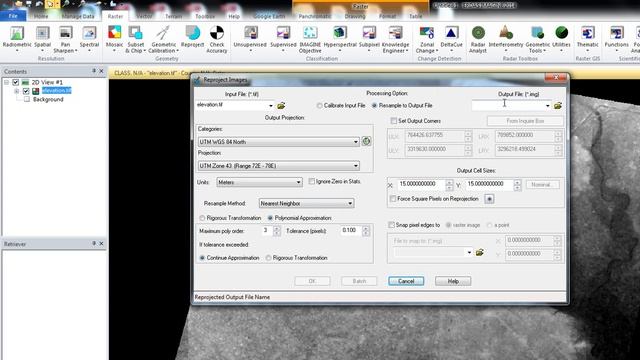
Task: Open Supervised classification
Action: pyautogui.click(x=283, y=39)
